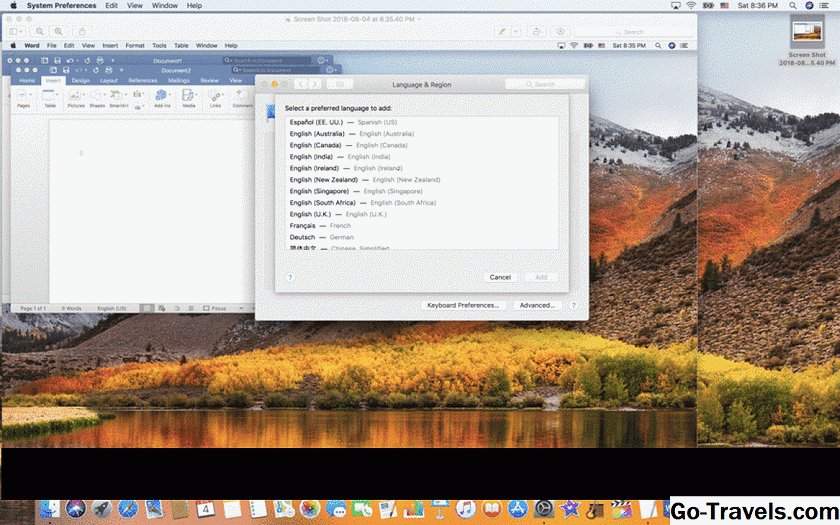840x525 pixels.
Task: Click the Cancel button in language sheet
Action: click(500, 277)
